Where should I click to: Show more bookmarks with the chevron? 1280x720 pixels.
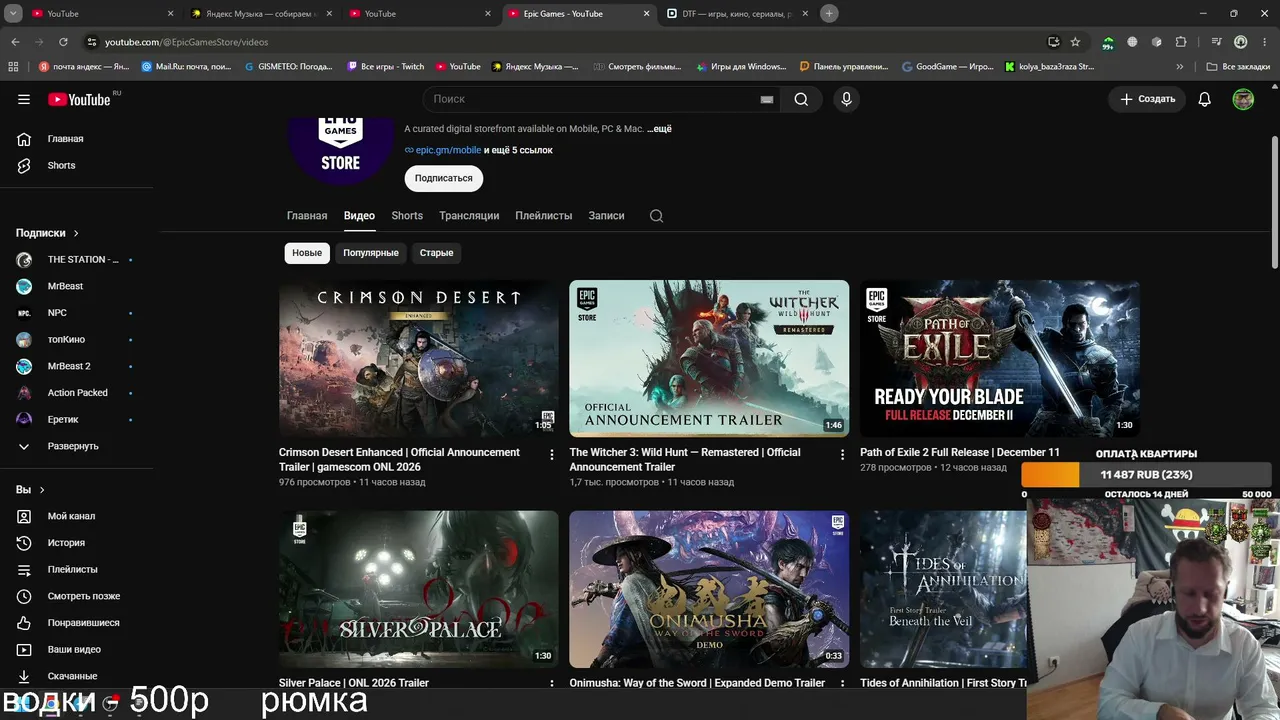pos(1180,67)
